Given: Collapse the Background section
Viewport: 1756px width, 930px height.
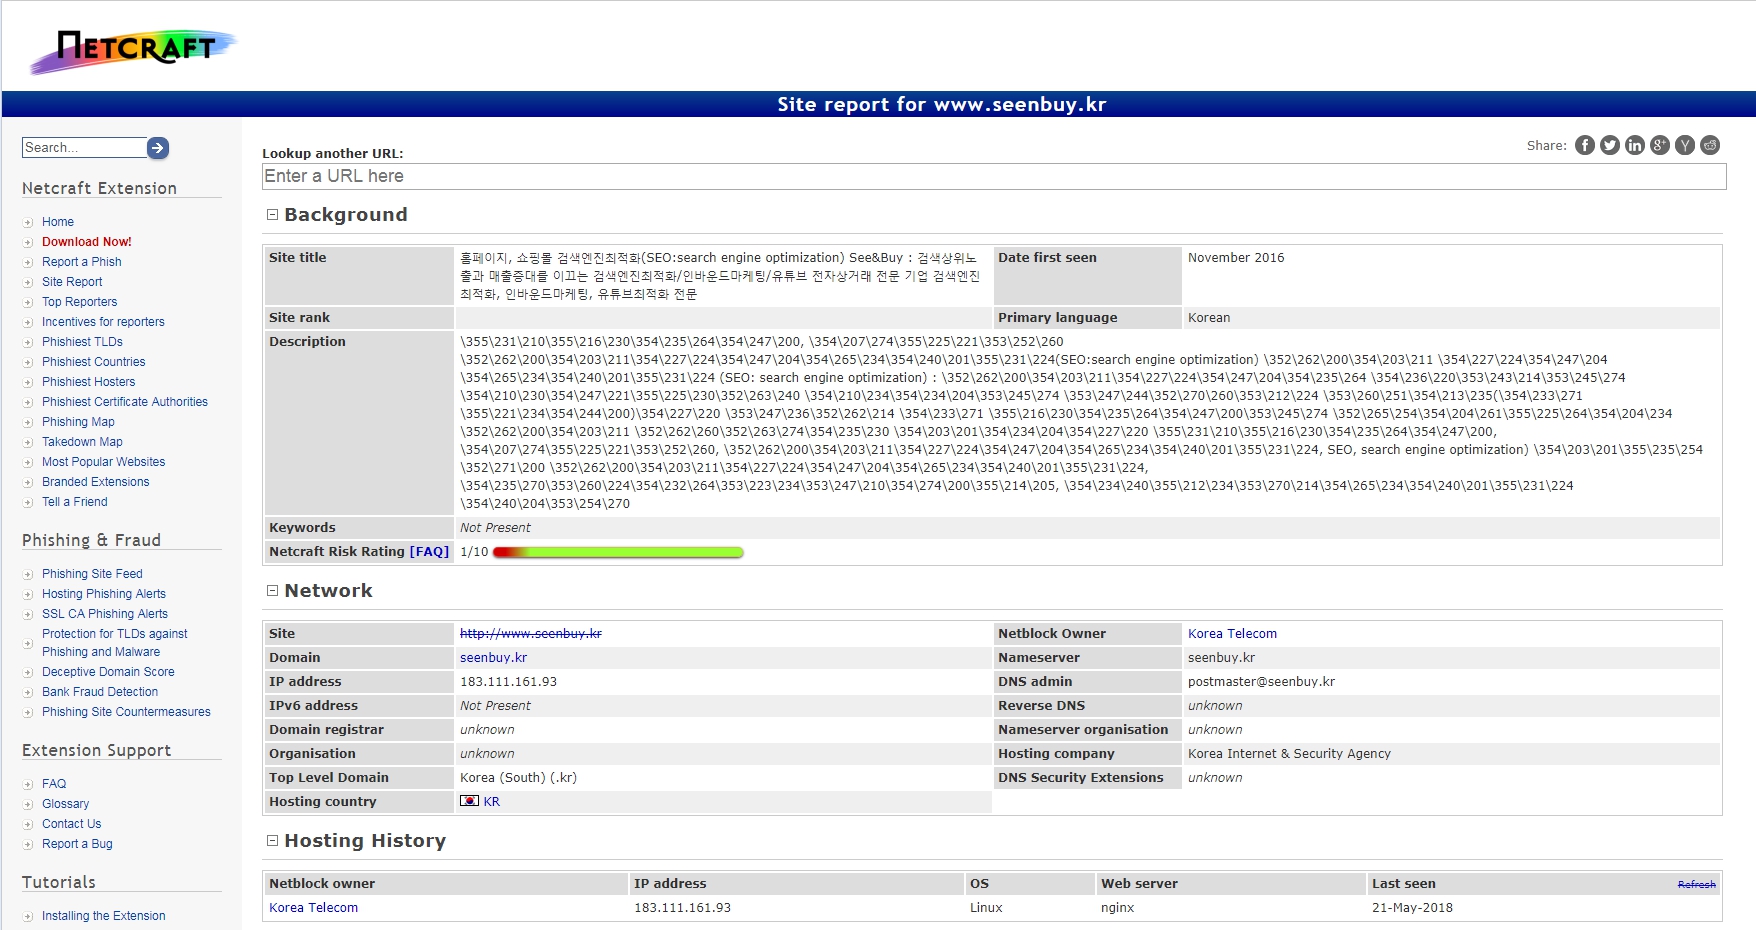Looking at the screenshot, I should (x=272, y=215).
